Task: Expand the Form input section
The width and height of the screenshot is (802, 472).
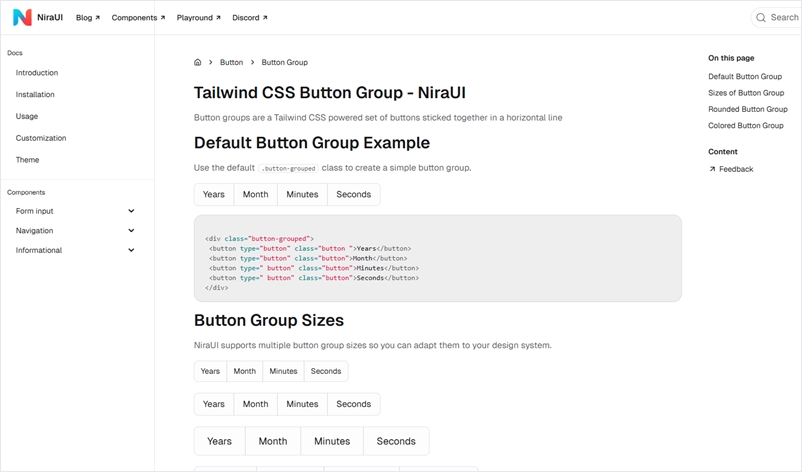Action: tap(131, 211)
